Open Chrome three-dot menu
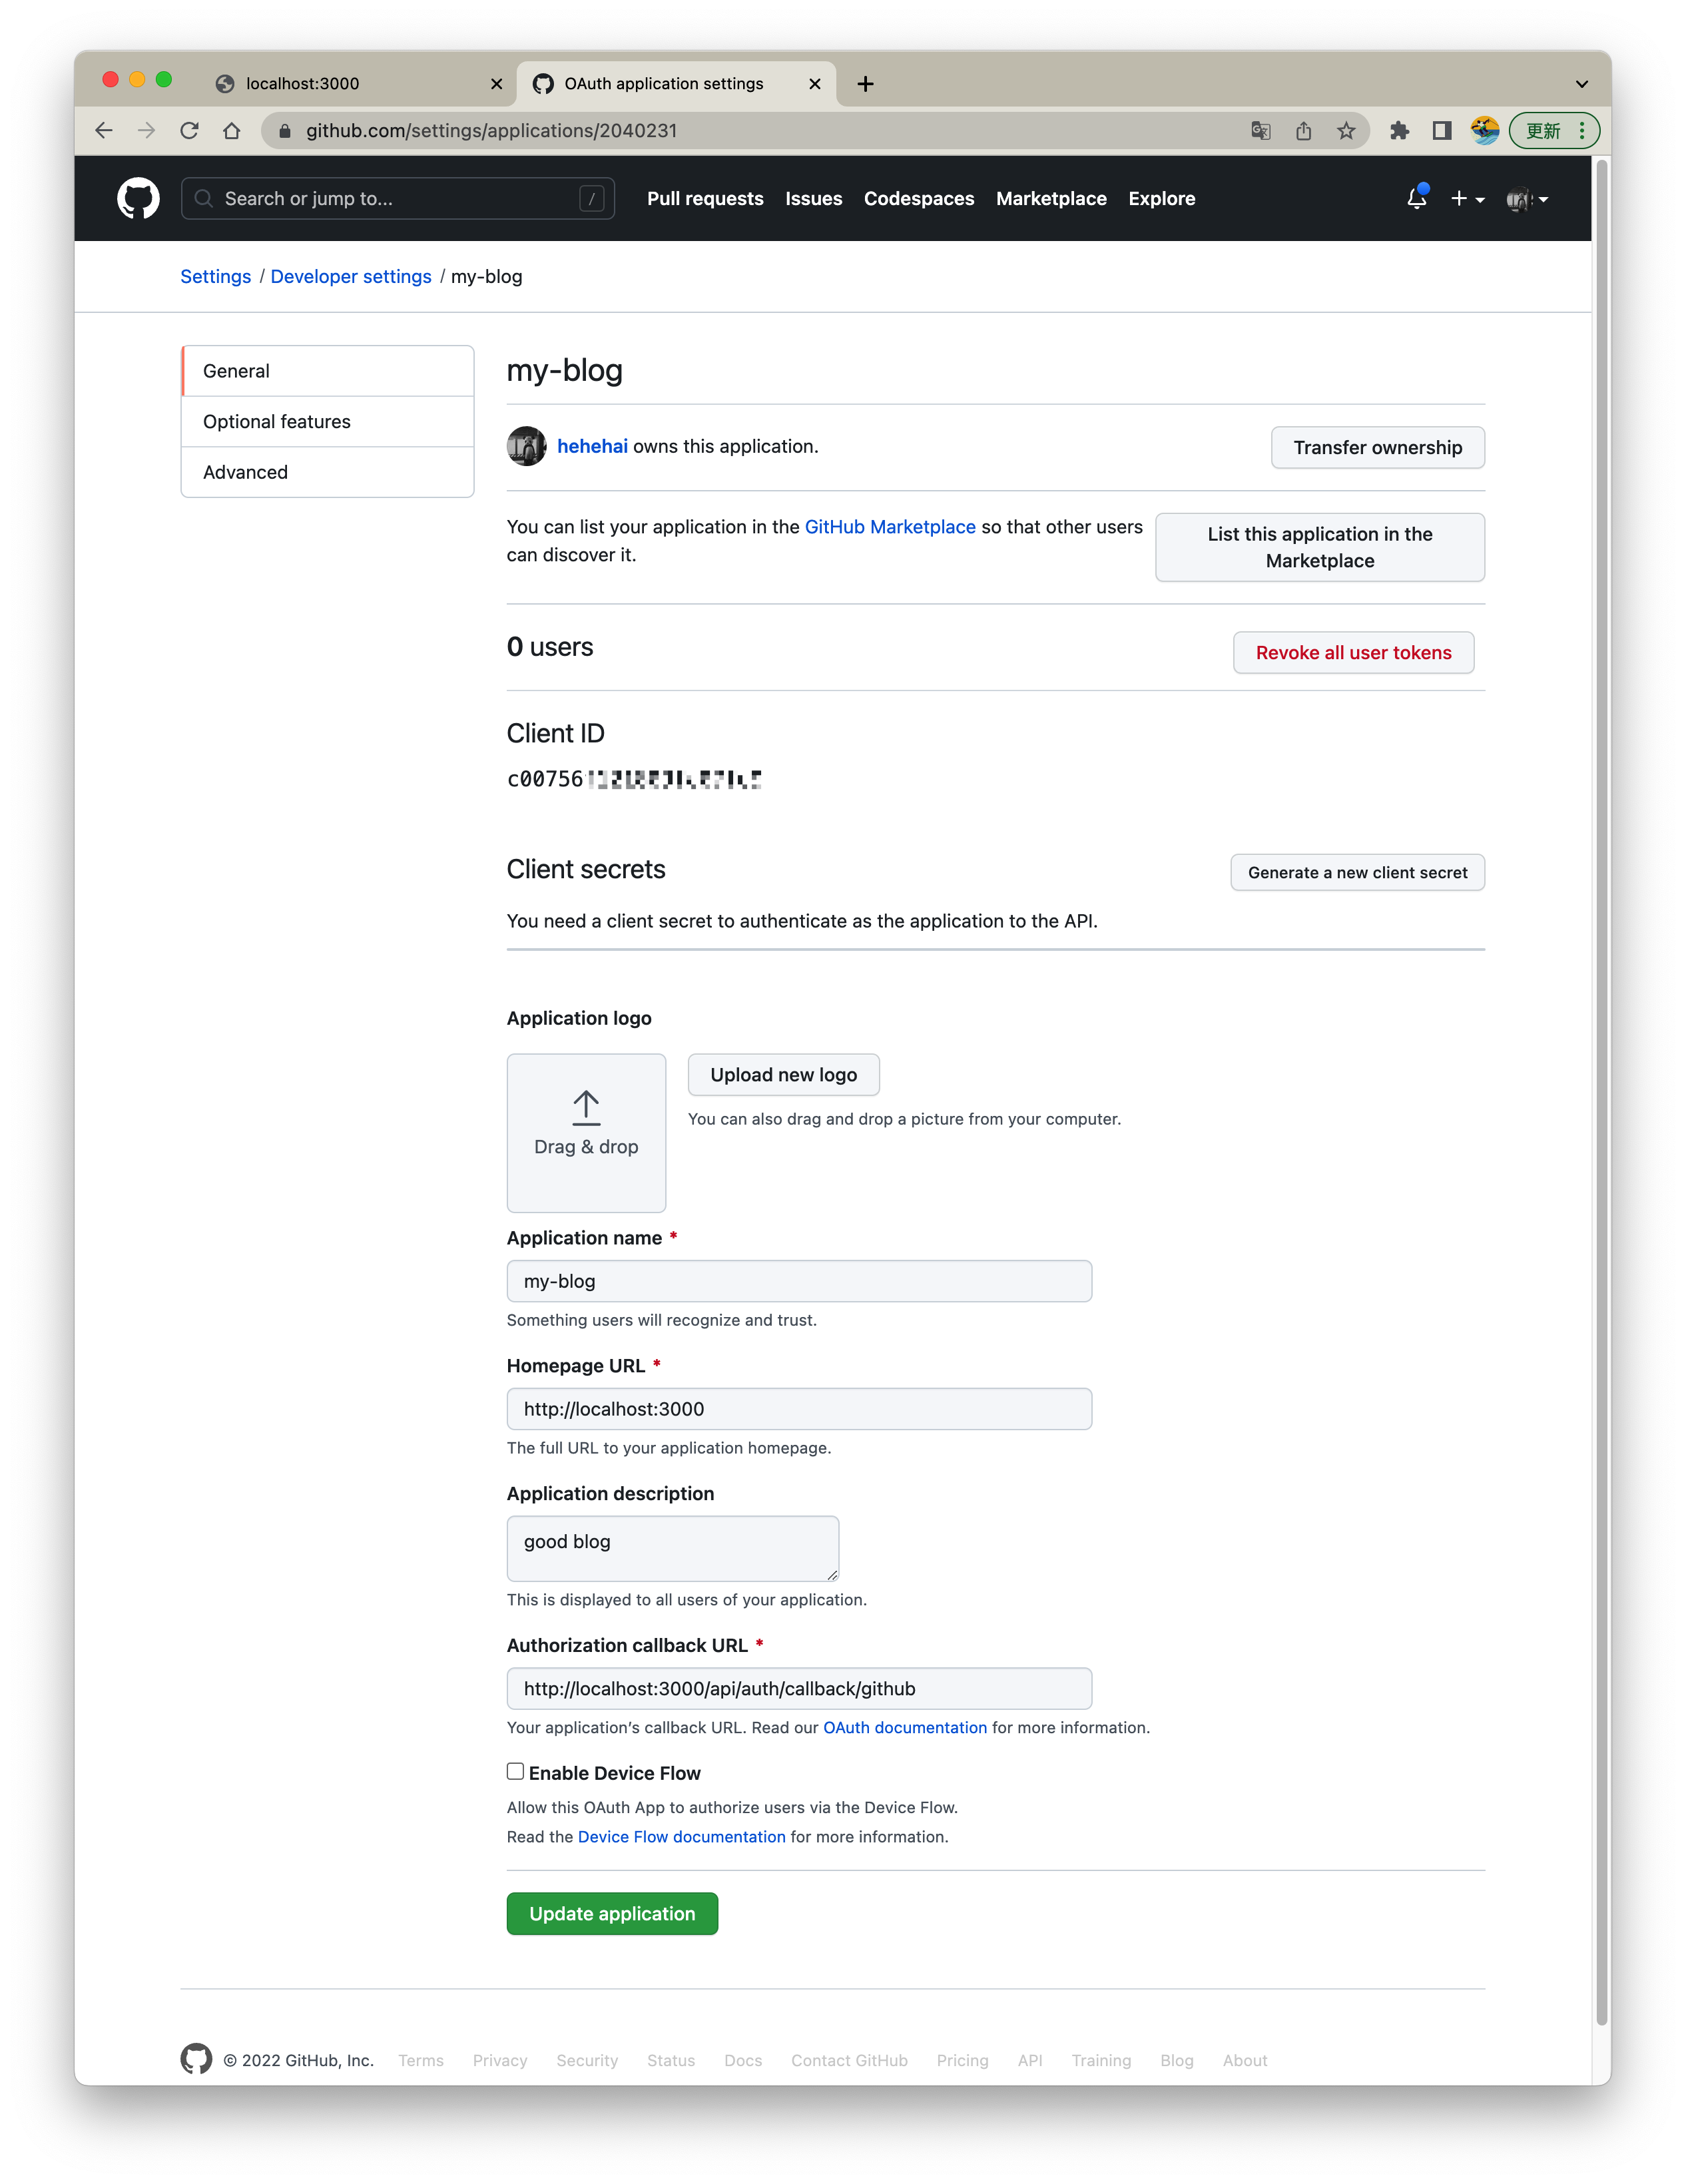Screen dimensions: 1686x2184 tap(1582, 131)
